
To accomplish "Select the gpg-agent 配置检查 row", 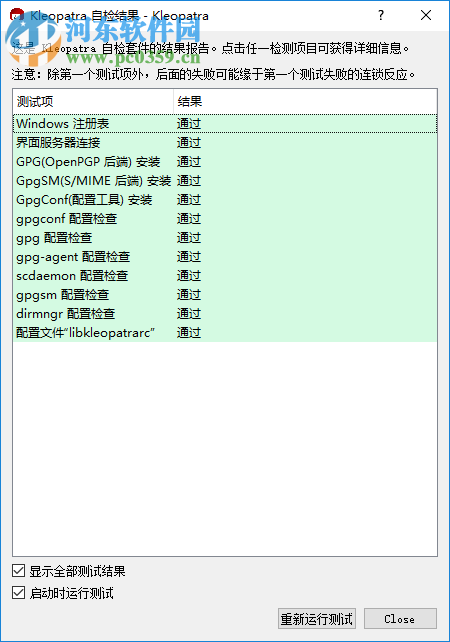I will (x=225, y=257).
